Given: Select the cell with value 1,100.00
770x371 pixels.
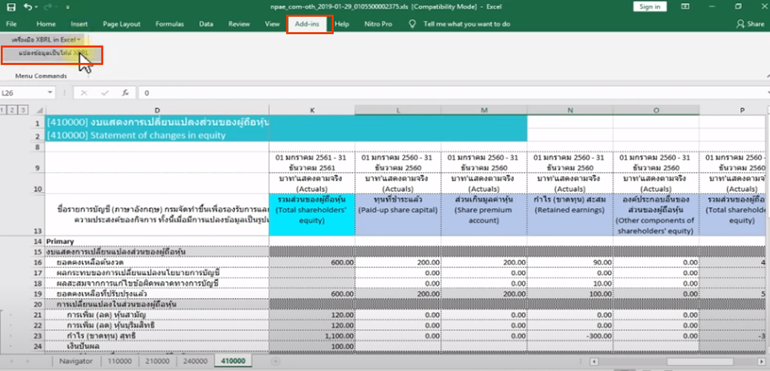Looking at the screenshot, I should click(x=312, y=336).
